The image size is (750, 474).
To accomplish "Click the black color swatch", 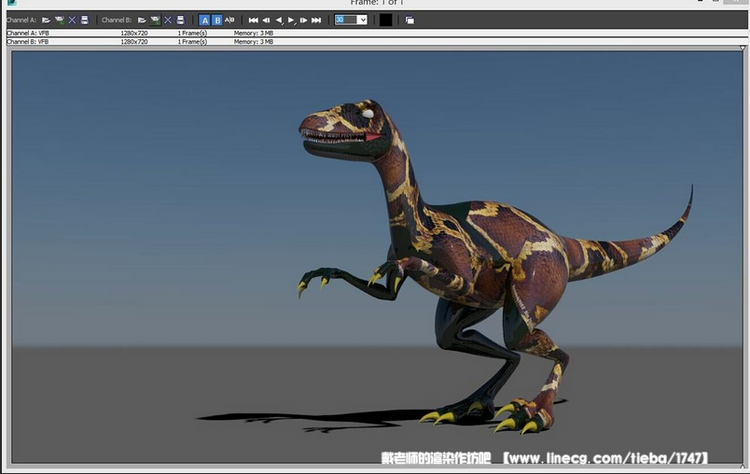I will tap(386, 20).
